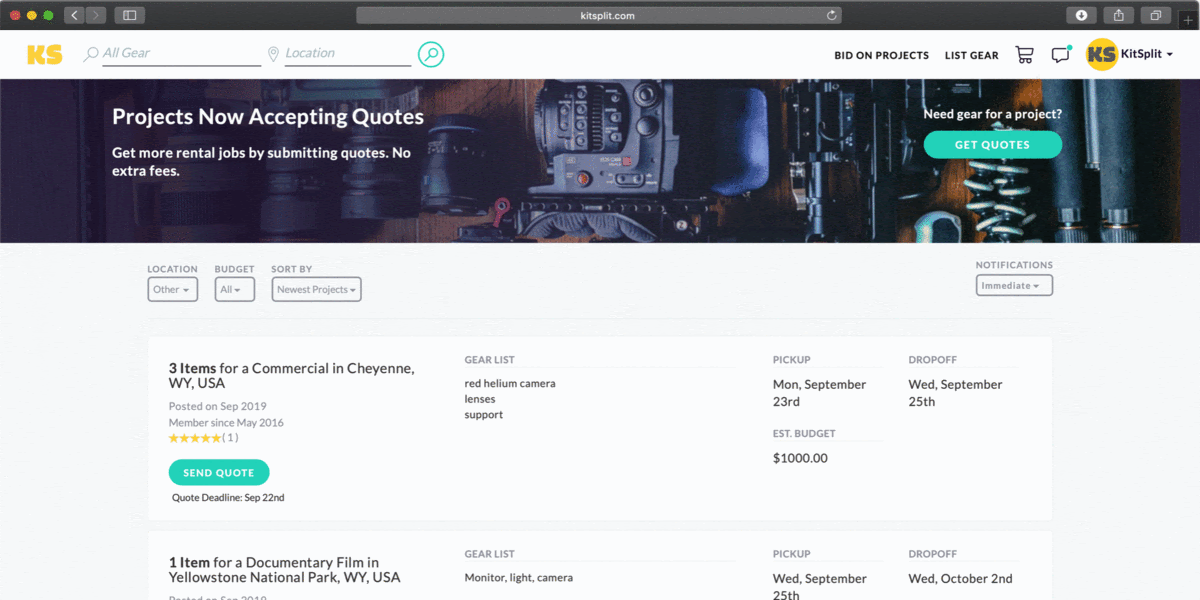Viewport: 1200px width, 600px height.
Task: Expand Sort By Newest Projects dropdown
Action: (x=316, y=289)
